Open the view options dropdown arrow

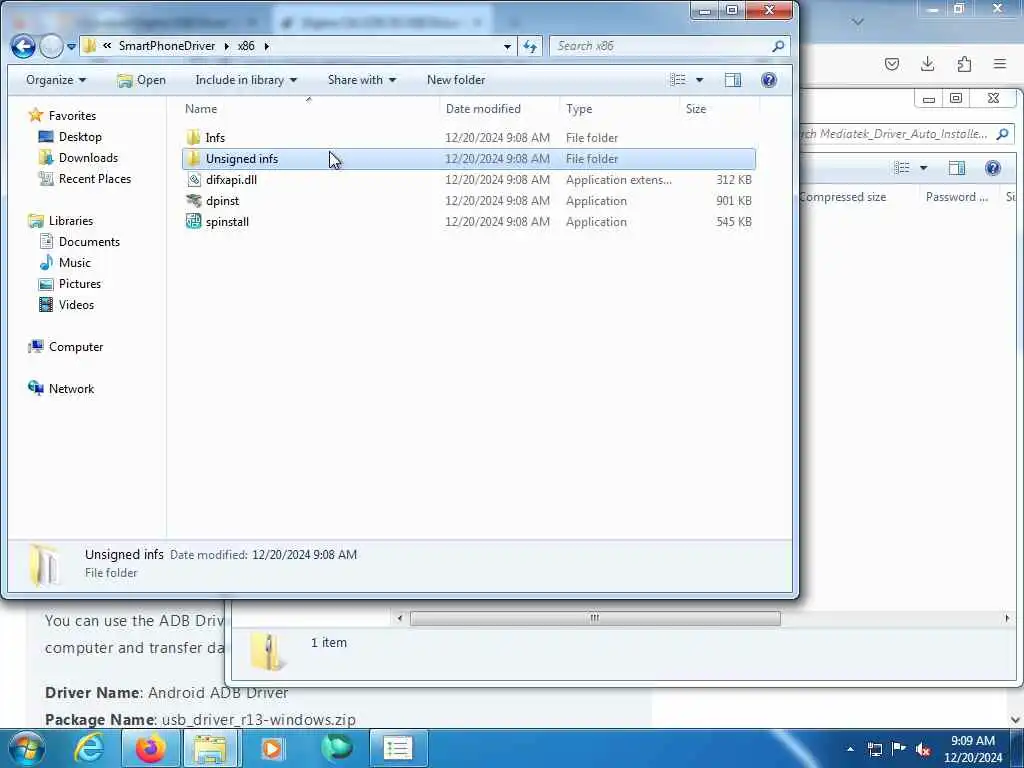coord(699,80)
